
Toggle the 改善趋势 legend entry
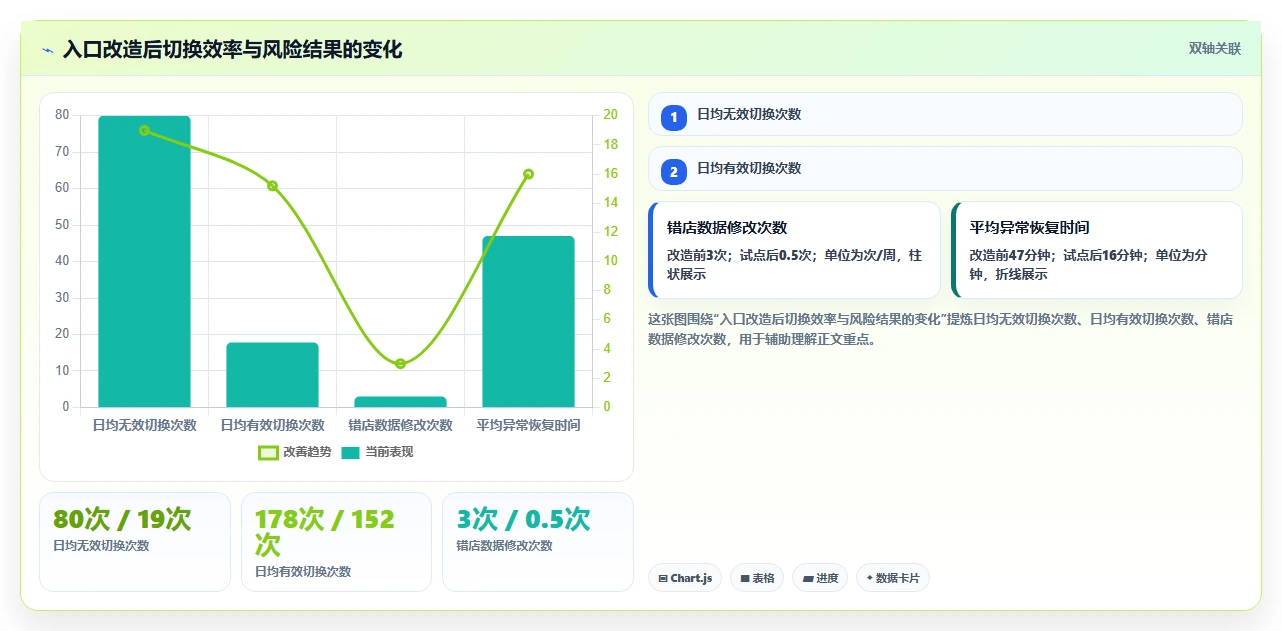click(295, 452)
